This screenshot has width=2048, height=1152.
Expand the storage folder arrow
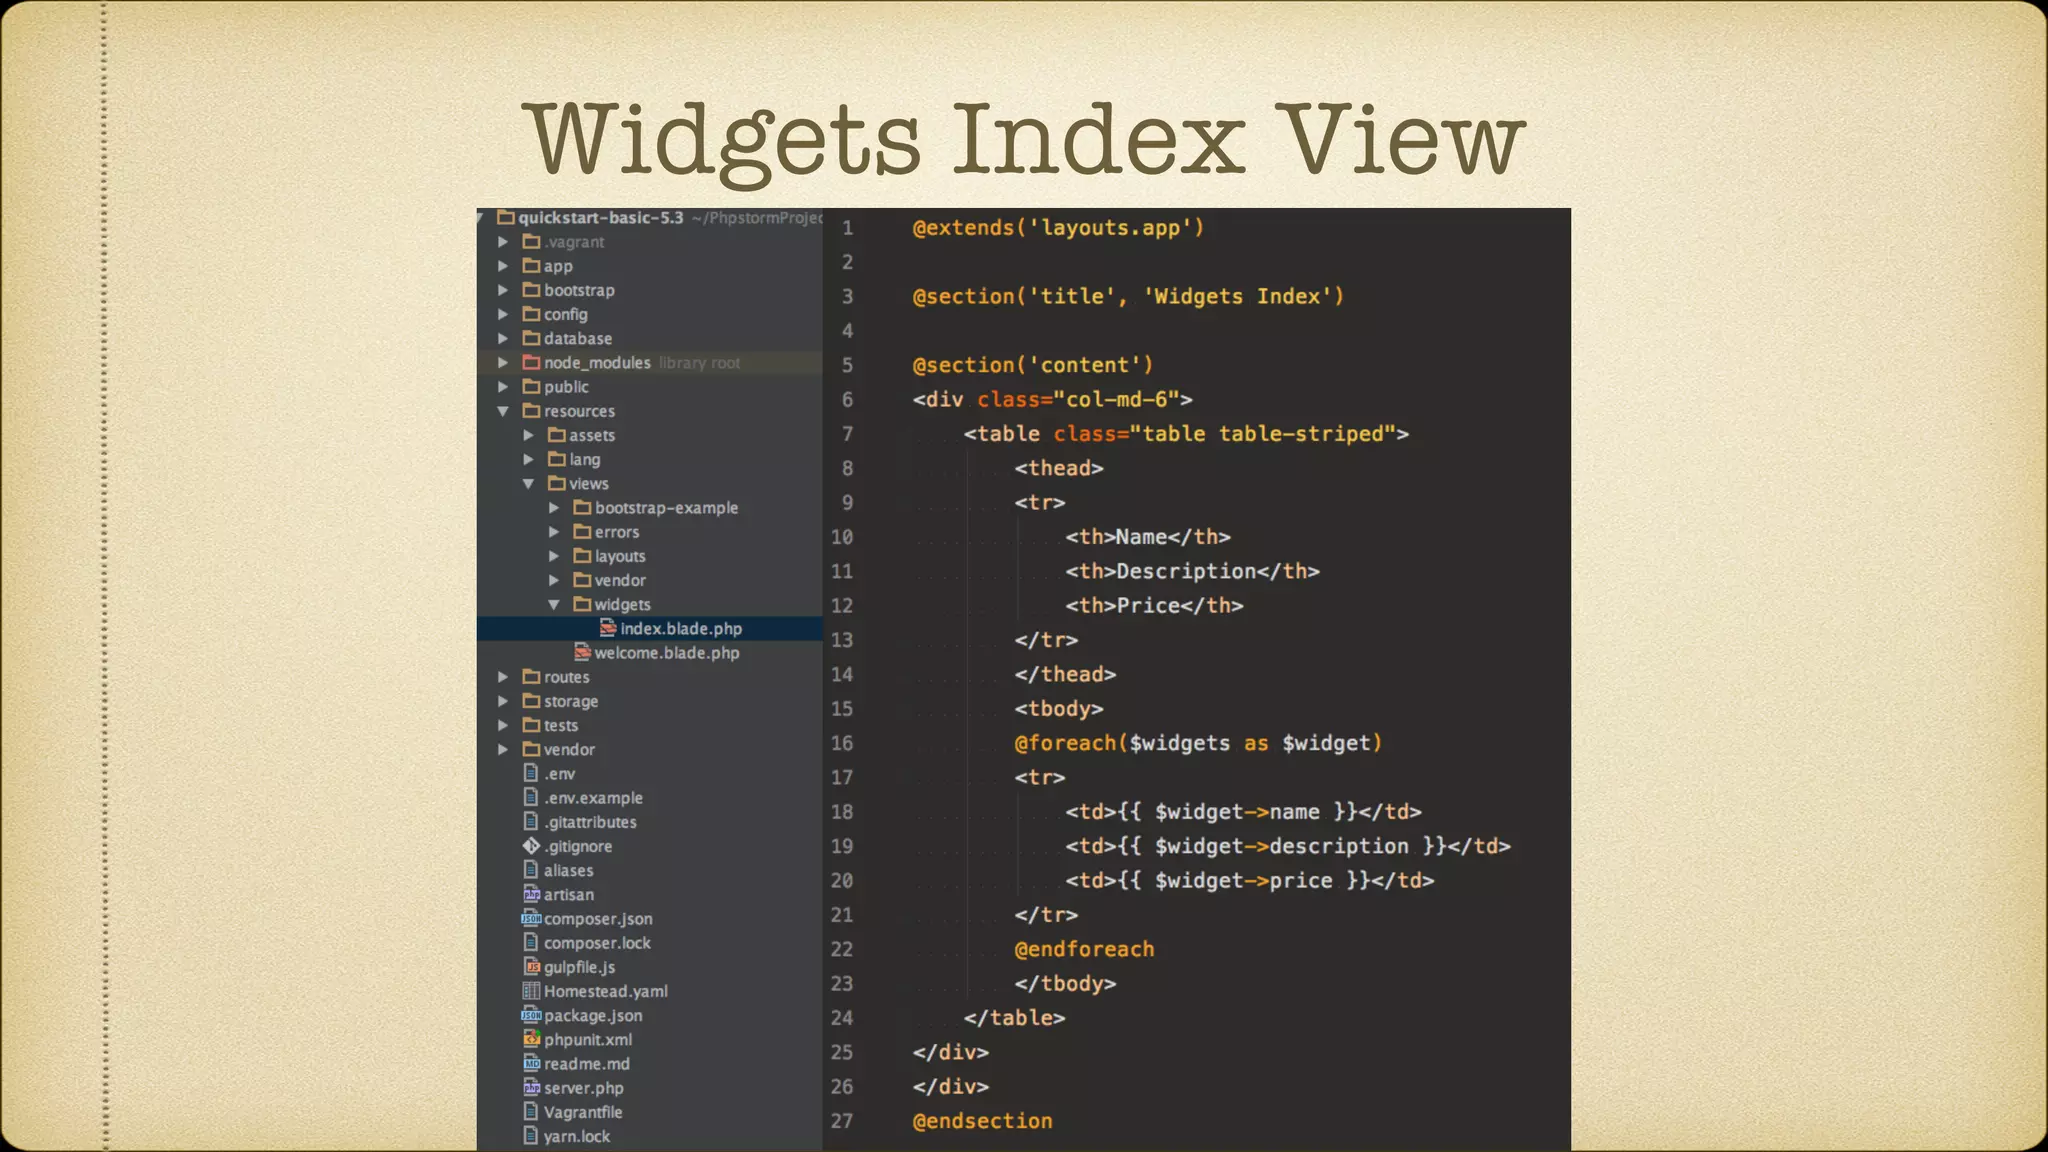(503, 701)
